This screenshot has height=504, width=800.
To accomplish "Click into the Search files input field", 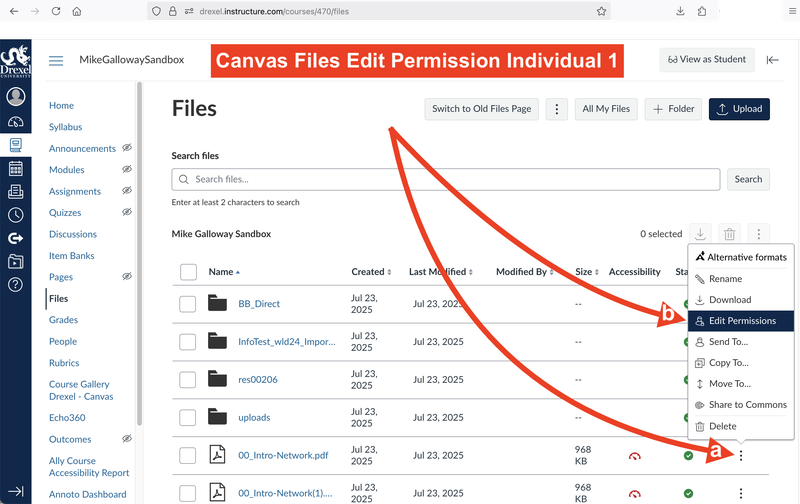I will (x=446, y=179).
